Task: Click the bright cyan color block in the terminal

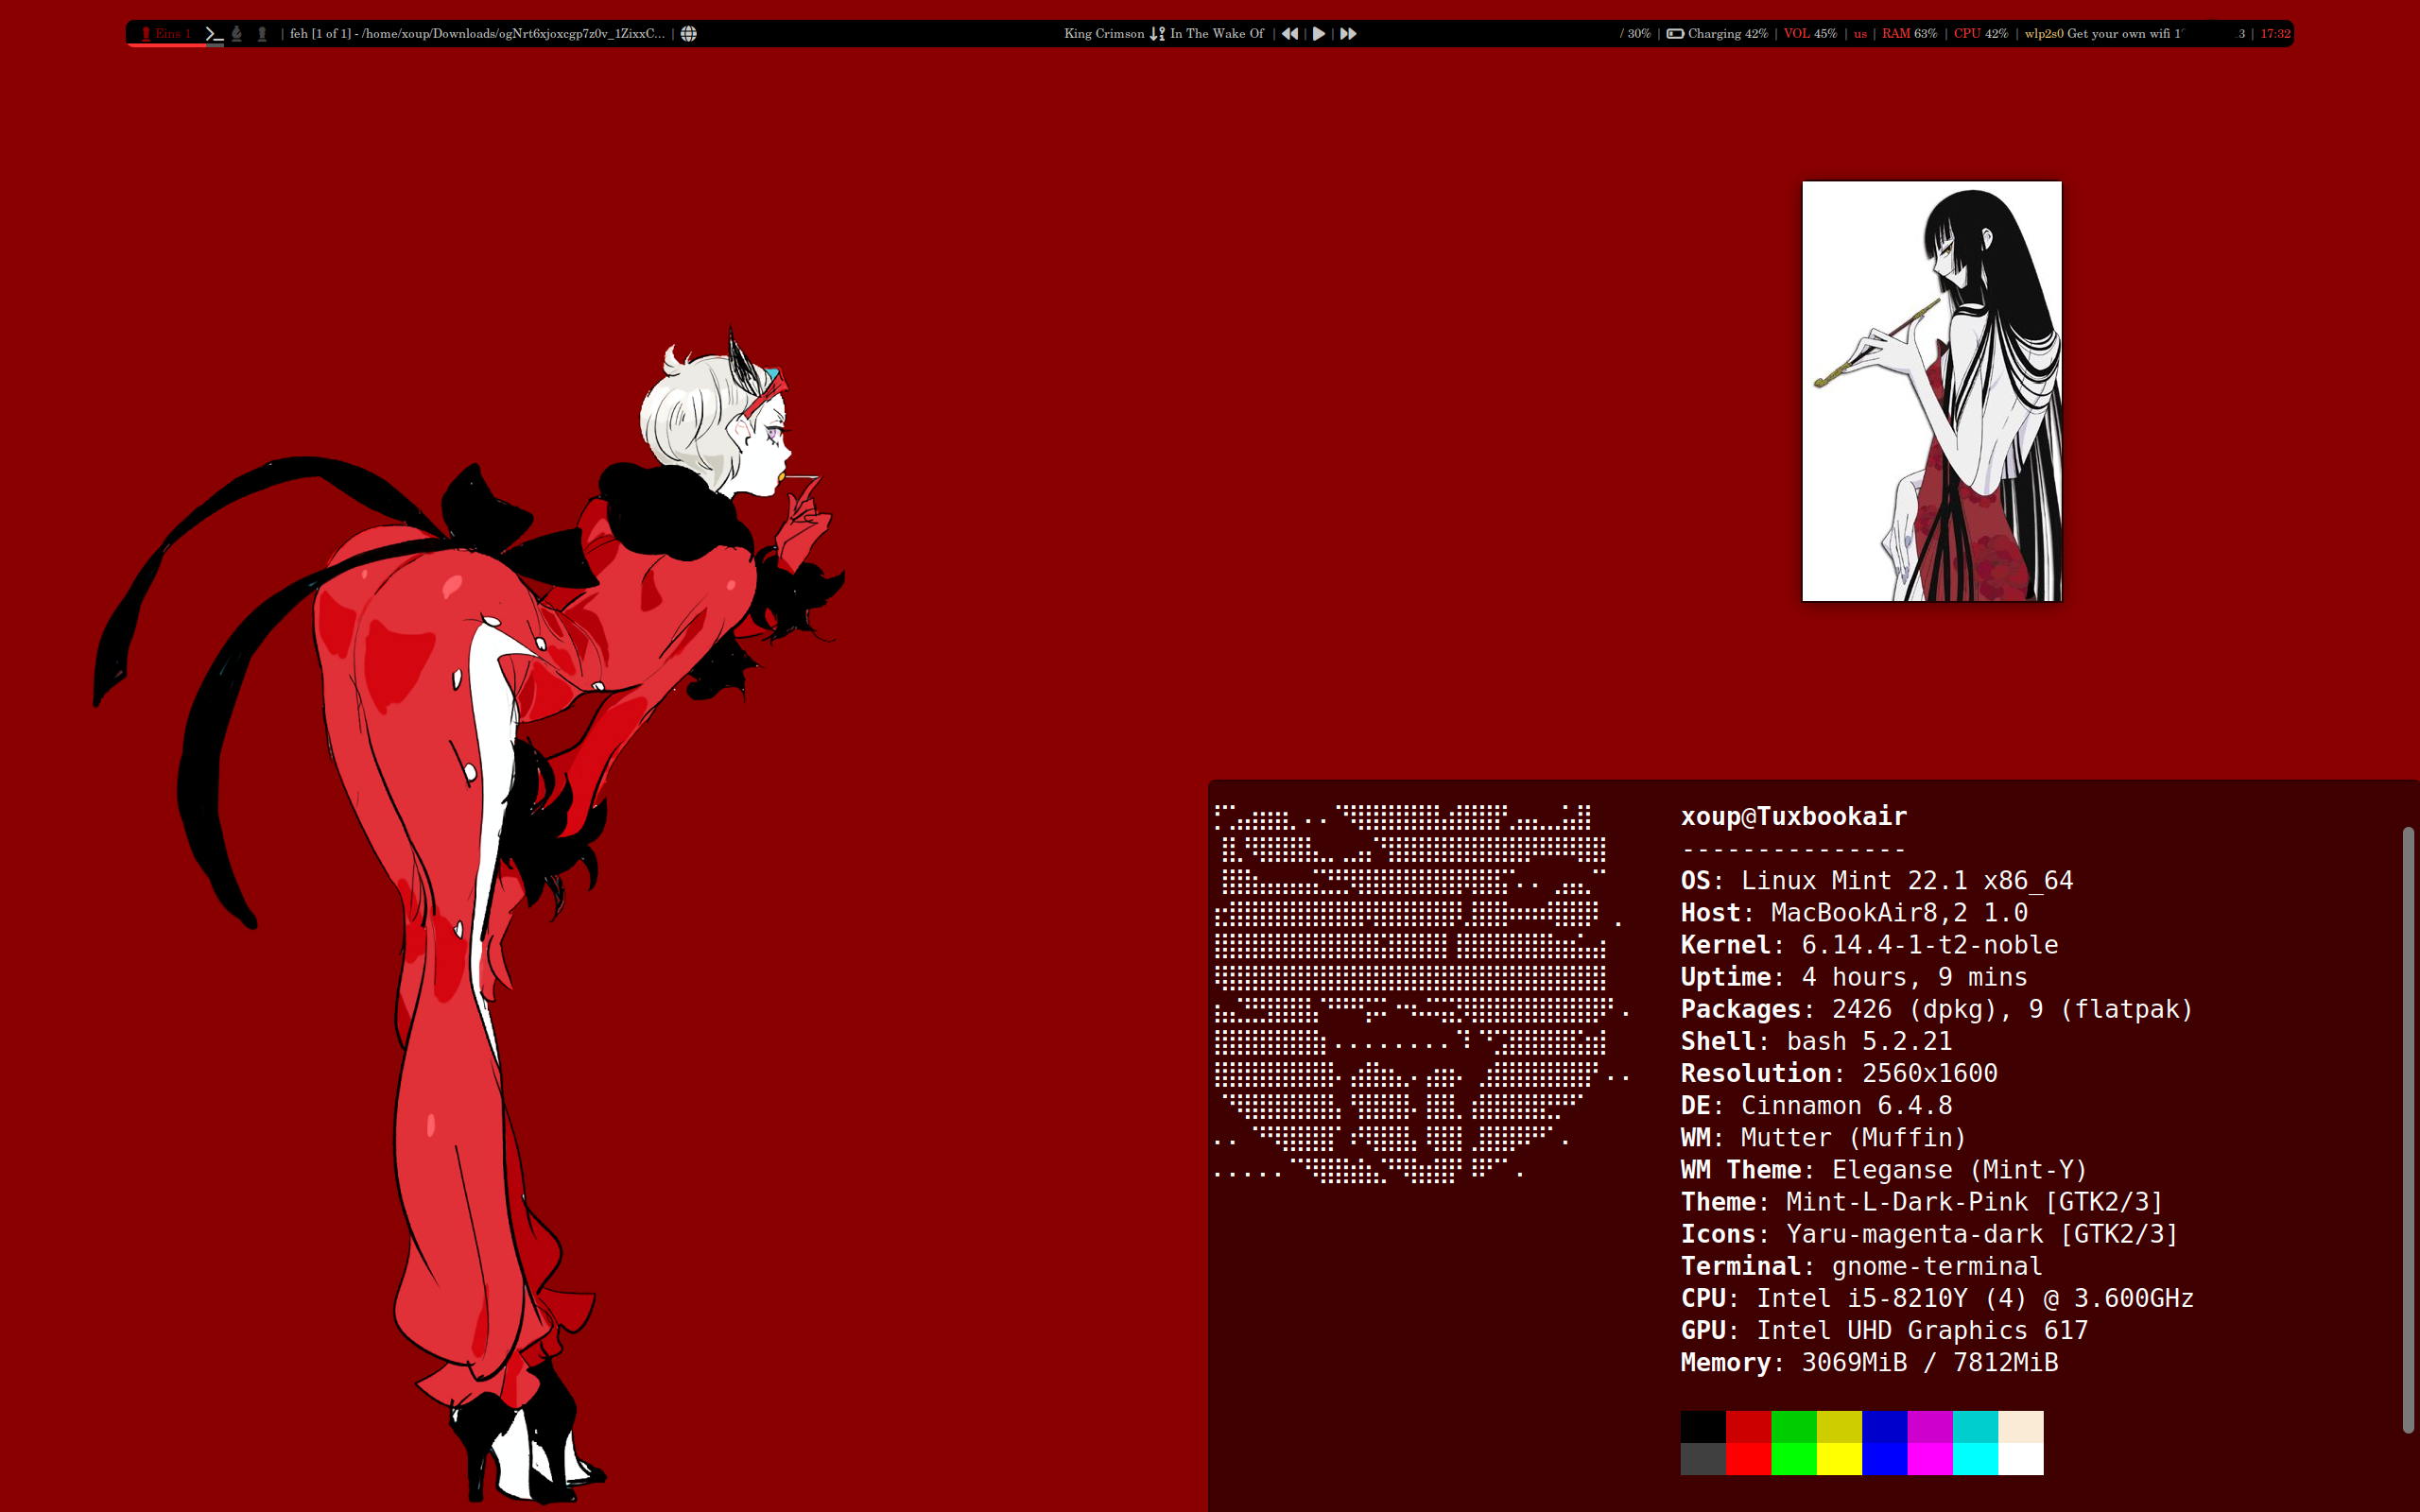Action: [x=1975, y=1459]
